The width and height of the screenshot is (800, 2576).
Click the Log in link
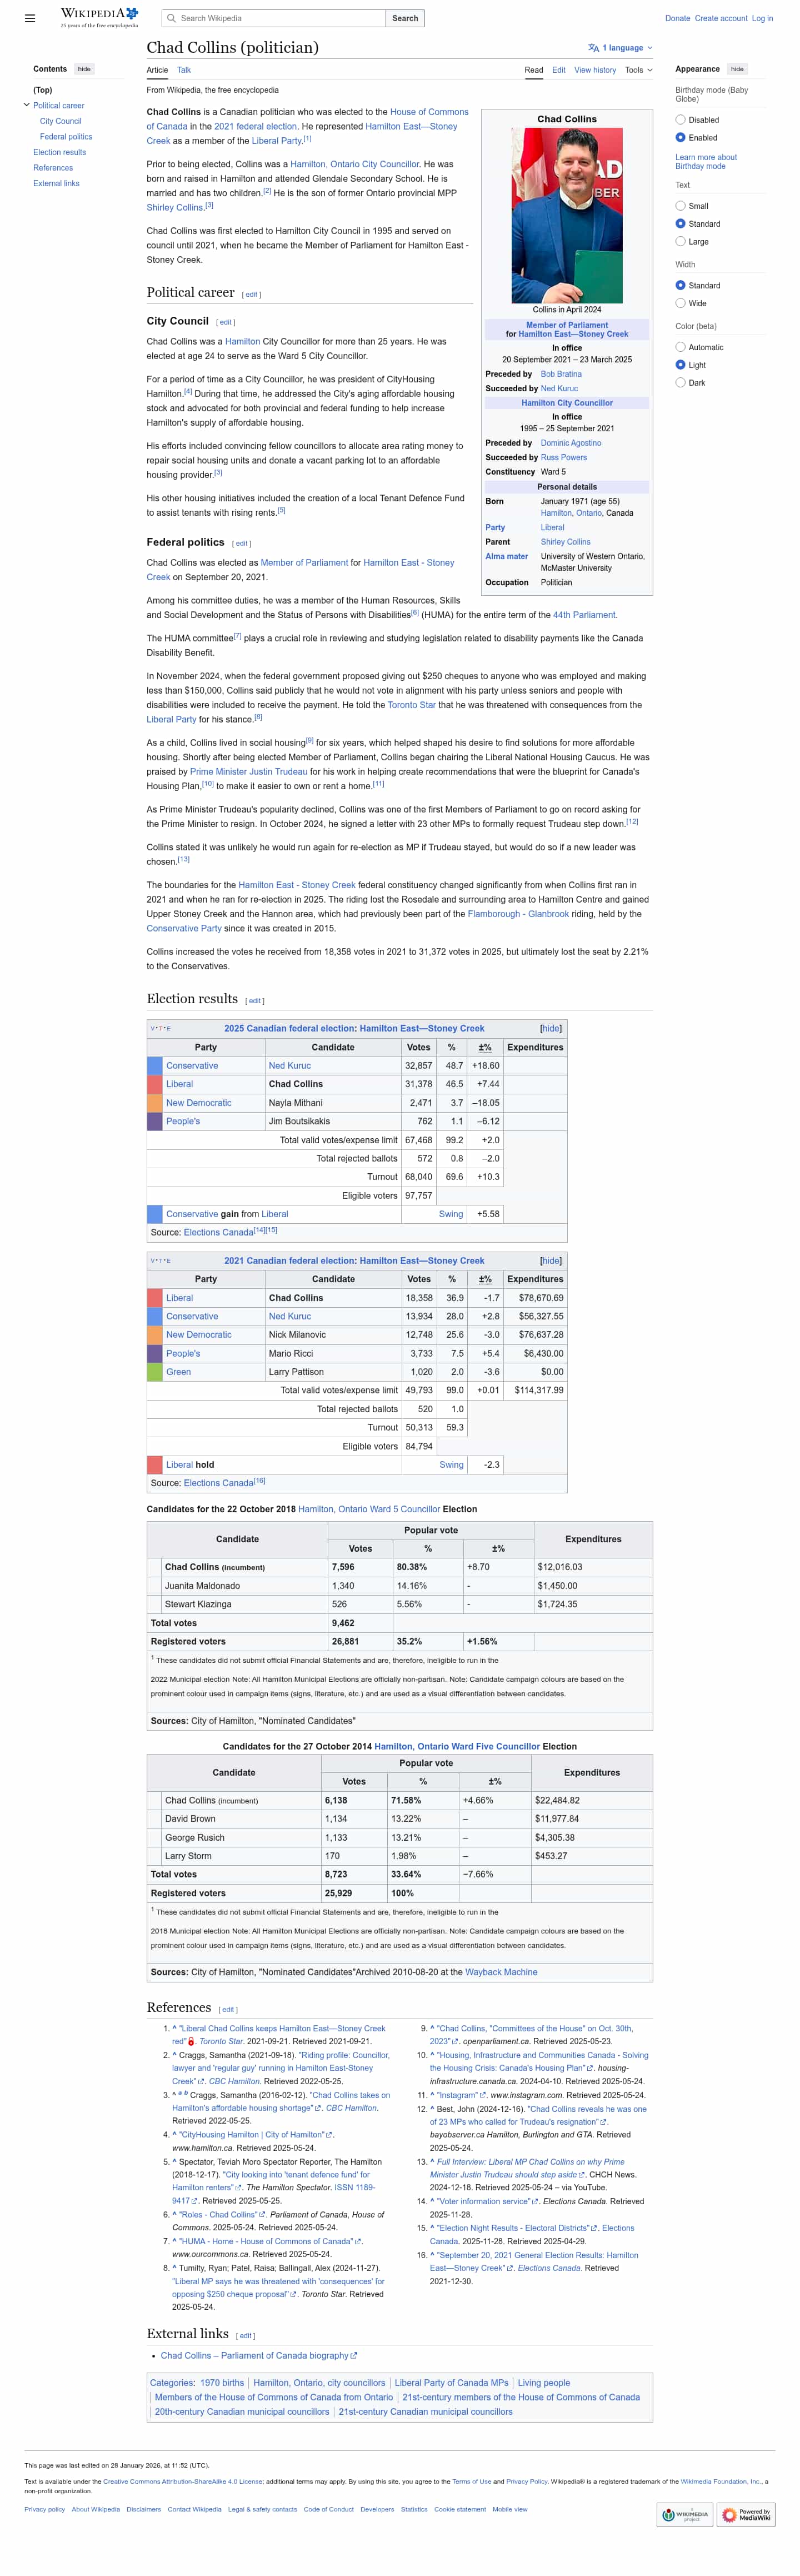click(762, 18)
